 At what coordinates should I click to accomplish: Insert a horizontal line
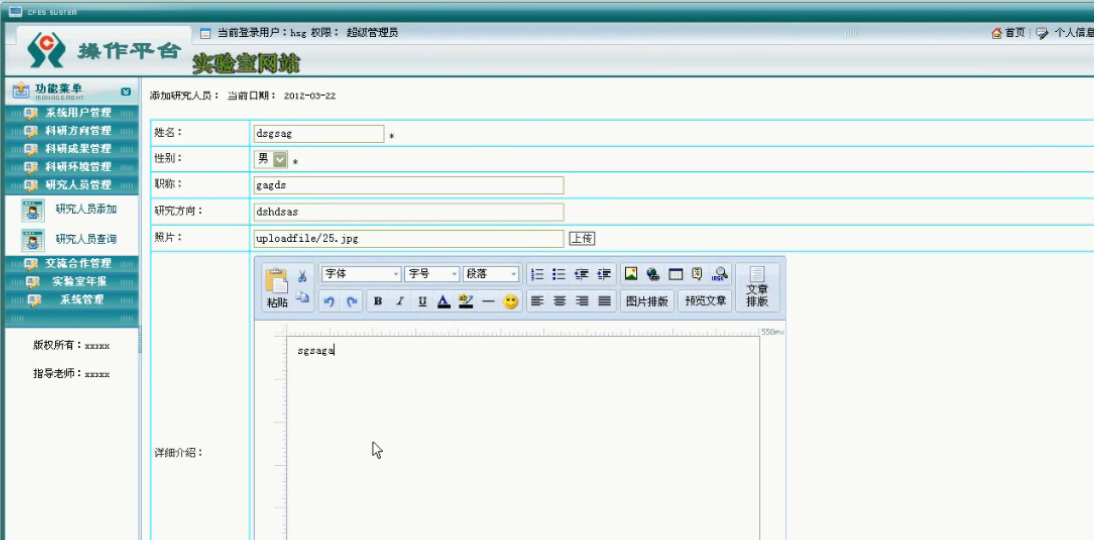(488, 301)
